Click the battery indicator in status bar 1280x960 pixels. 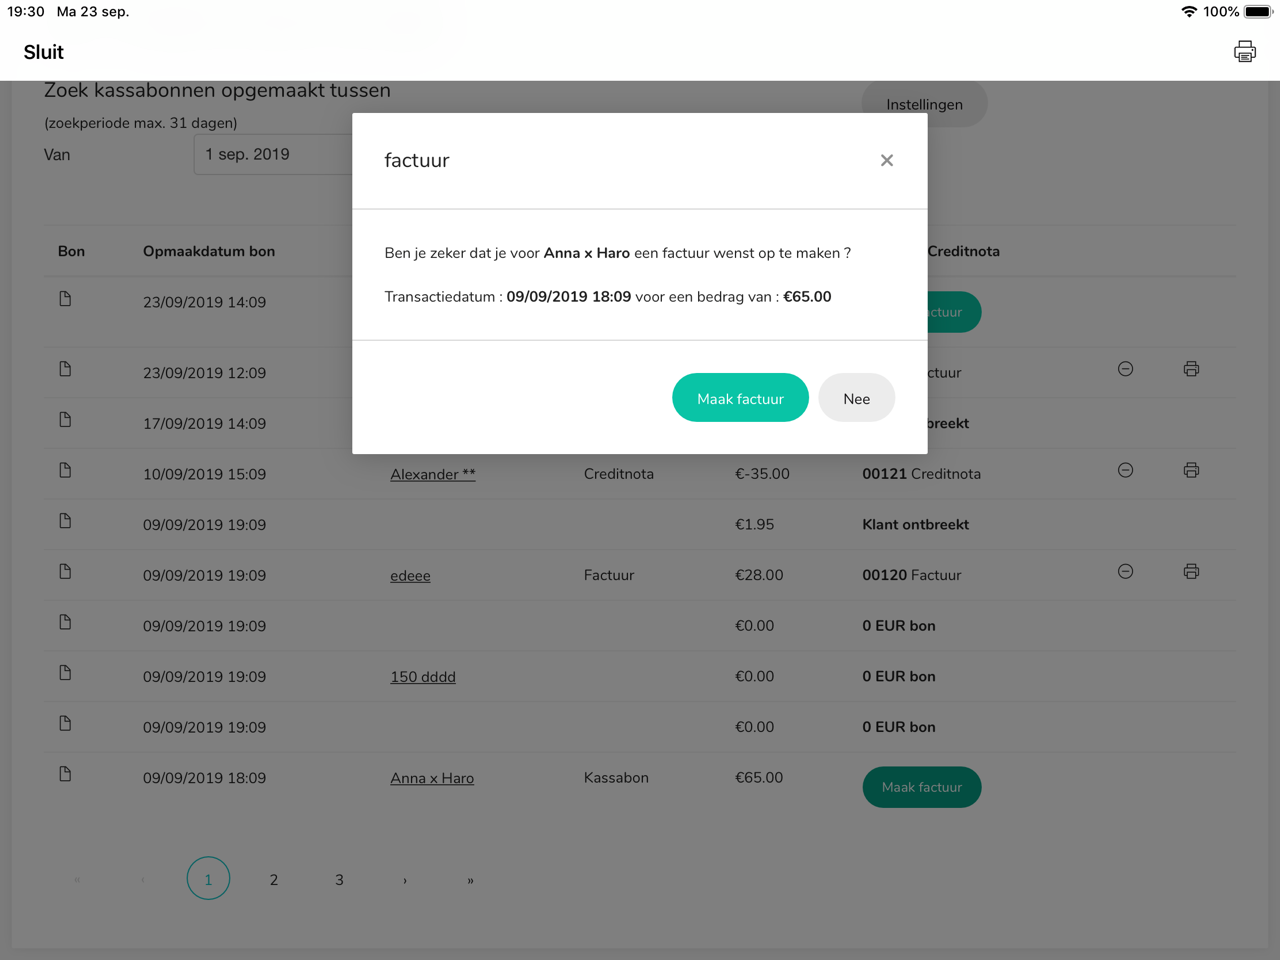point(1259,12)
